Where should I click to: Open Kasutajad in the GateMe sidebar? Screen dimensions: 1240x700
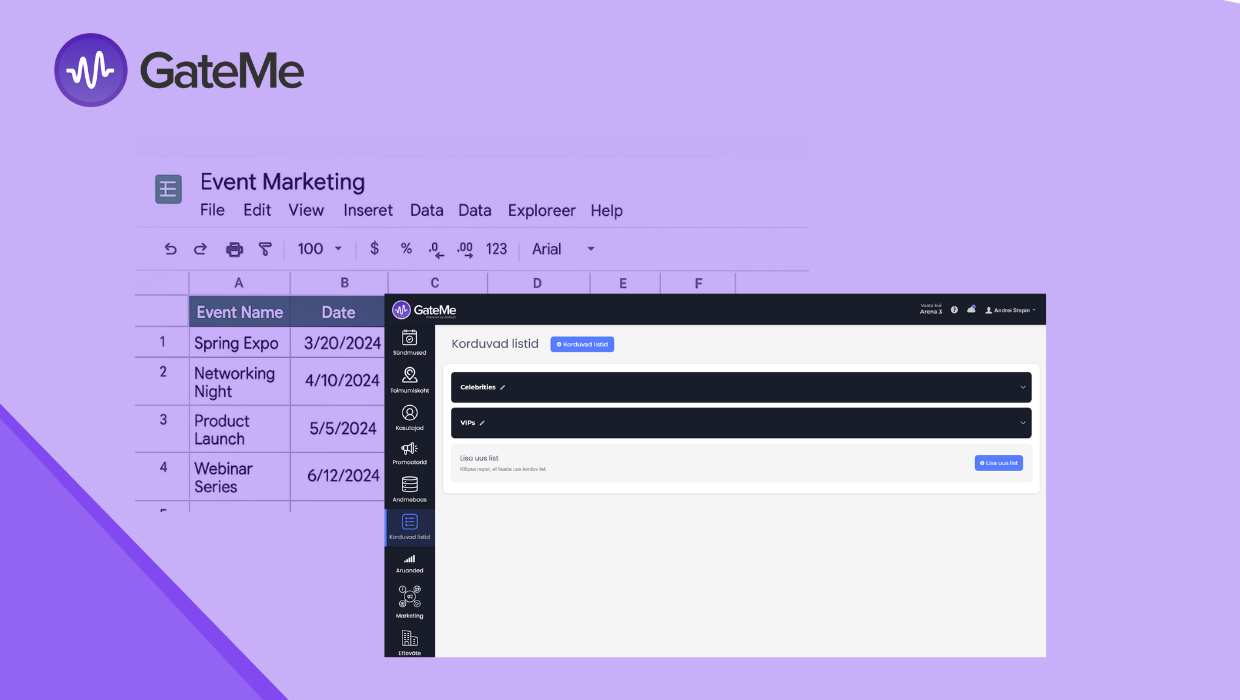[409, 417]
